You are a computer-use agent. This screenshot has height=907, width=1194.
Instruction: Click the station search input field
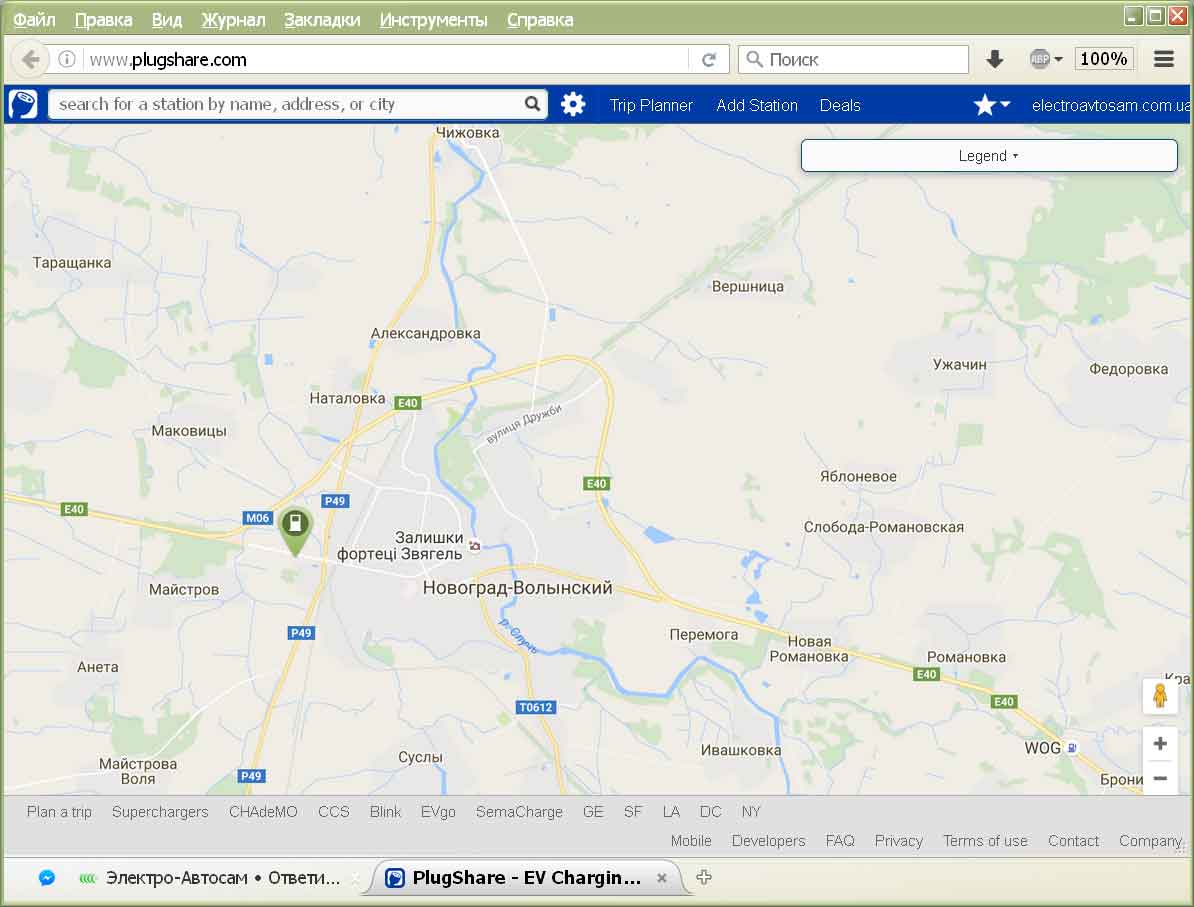[285, 104]
